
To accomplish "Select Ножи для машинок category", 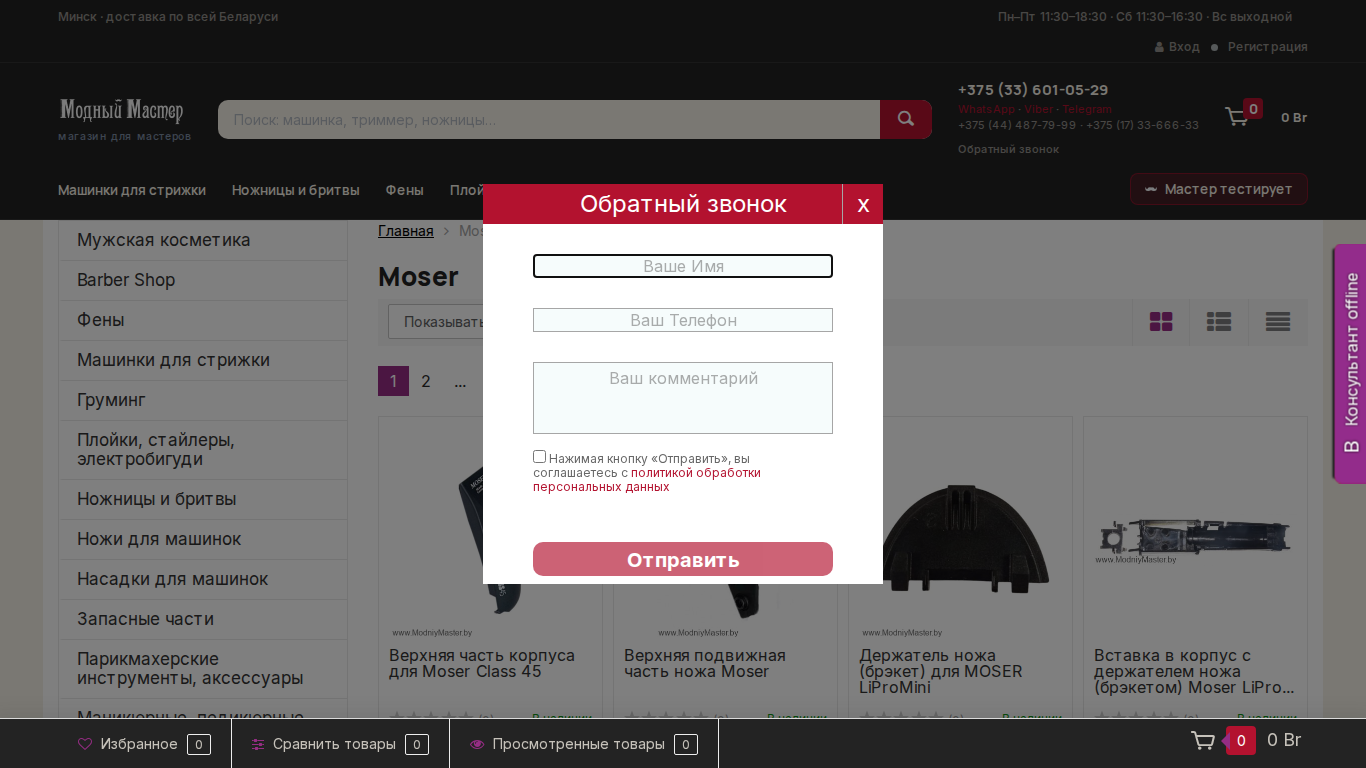I will 203,539.
